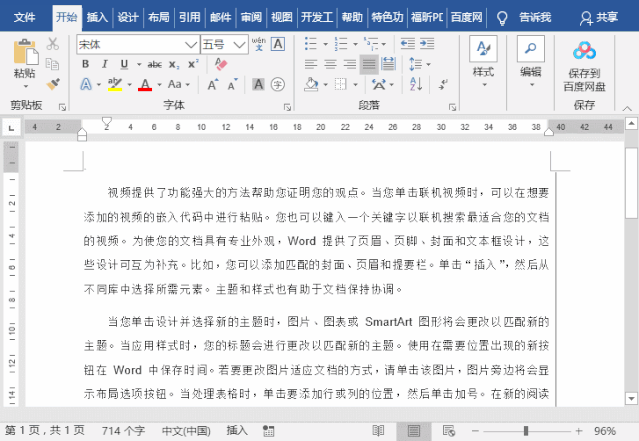Open the Tell Me lightbulb search
Viewport: 639px width, 441px height.
pyautogui.click(x=502, y=18)
